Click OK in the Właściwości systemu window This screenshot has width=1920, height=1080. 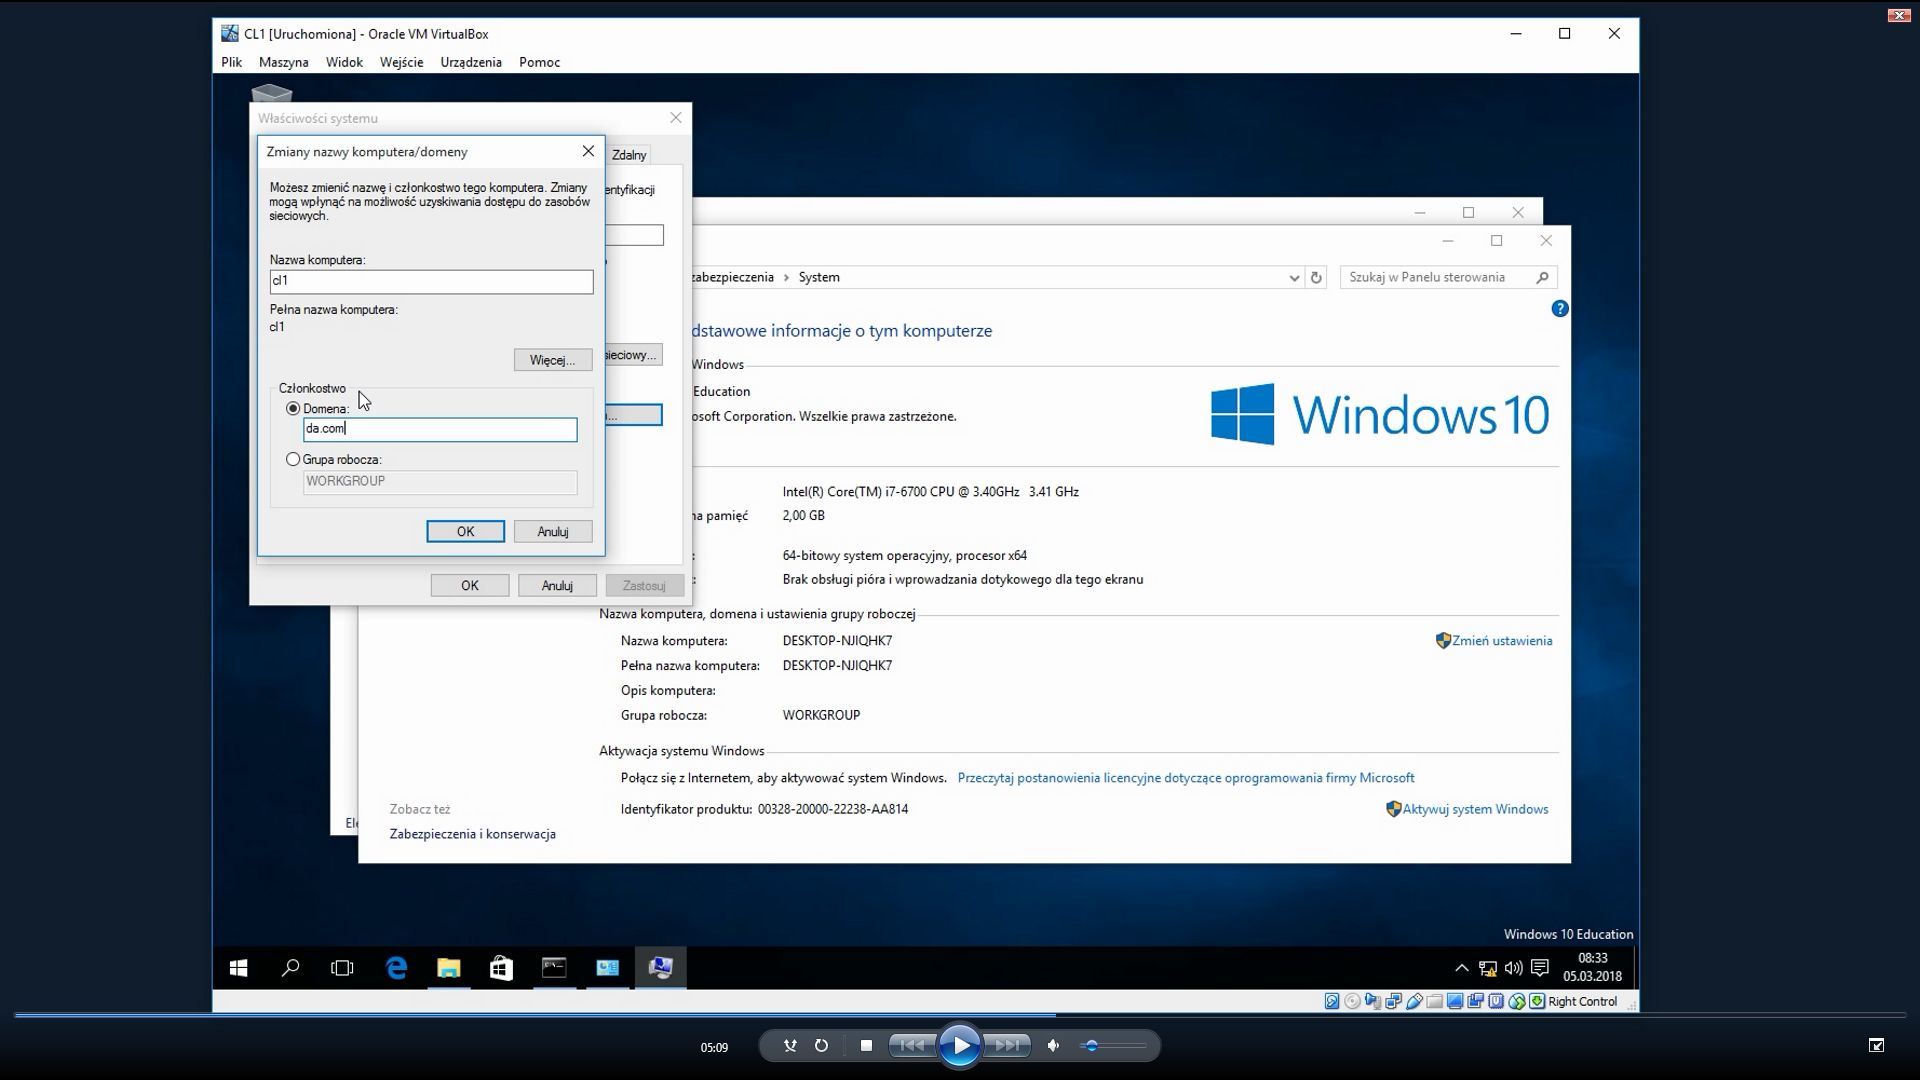coord(470,585)
